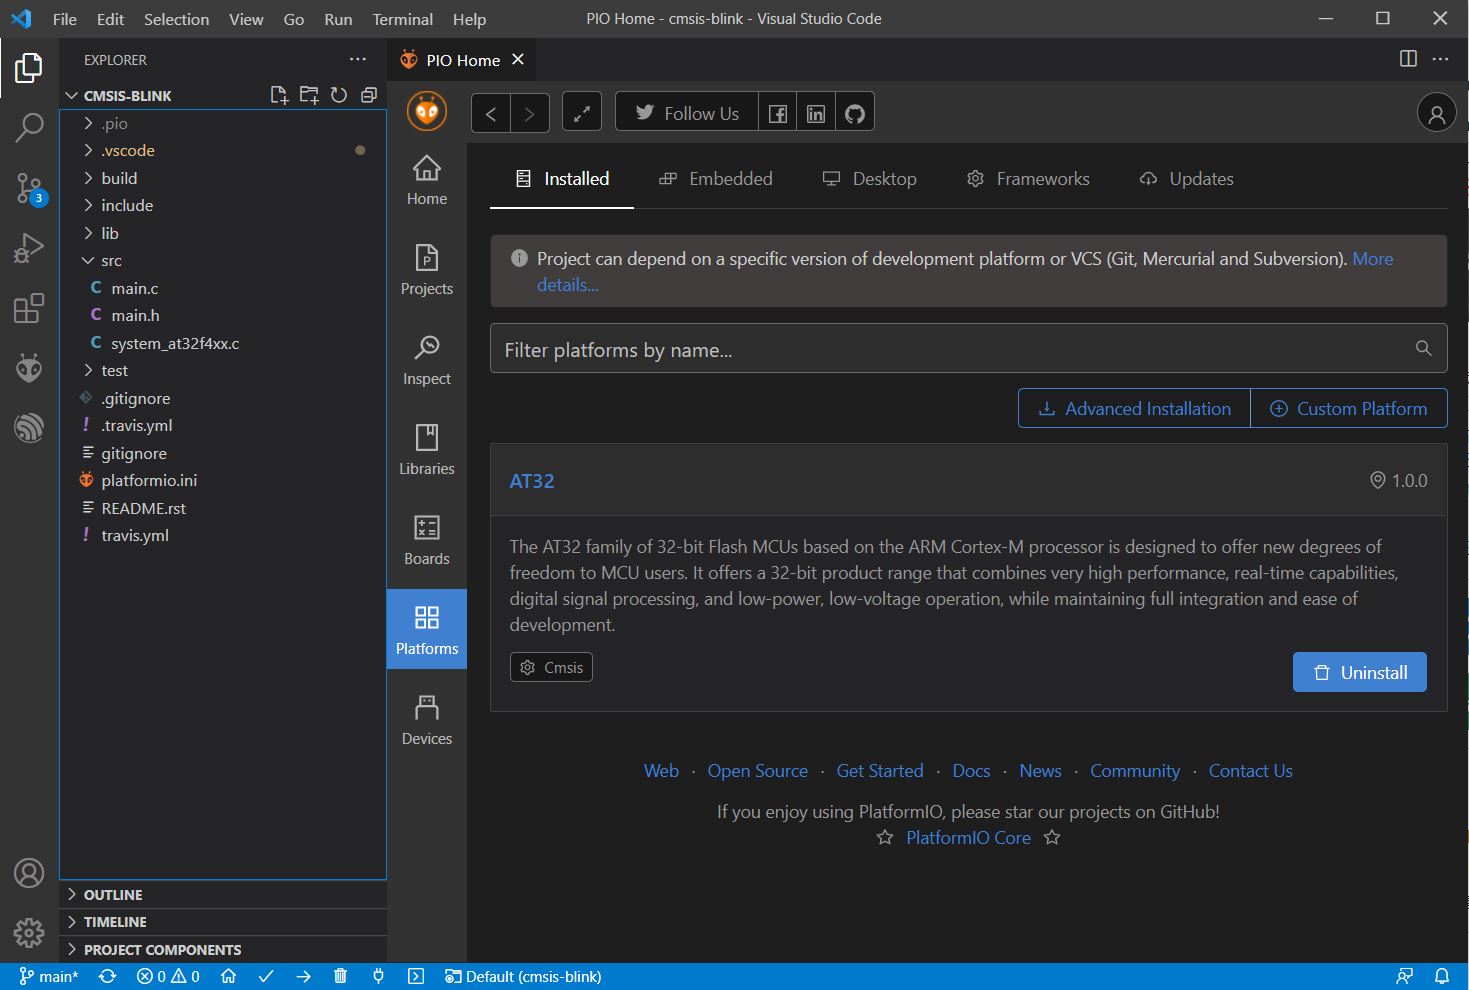
Task: Switch to the Desktop platforms tab
Action: [869, 179]
